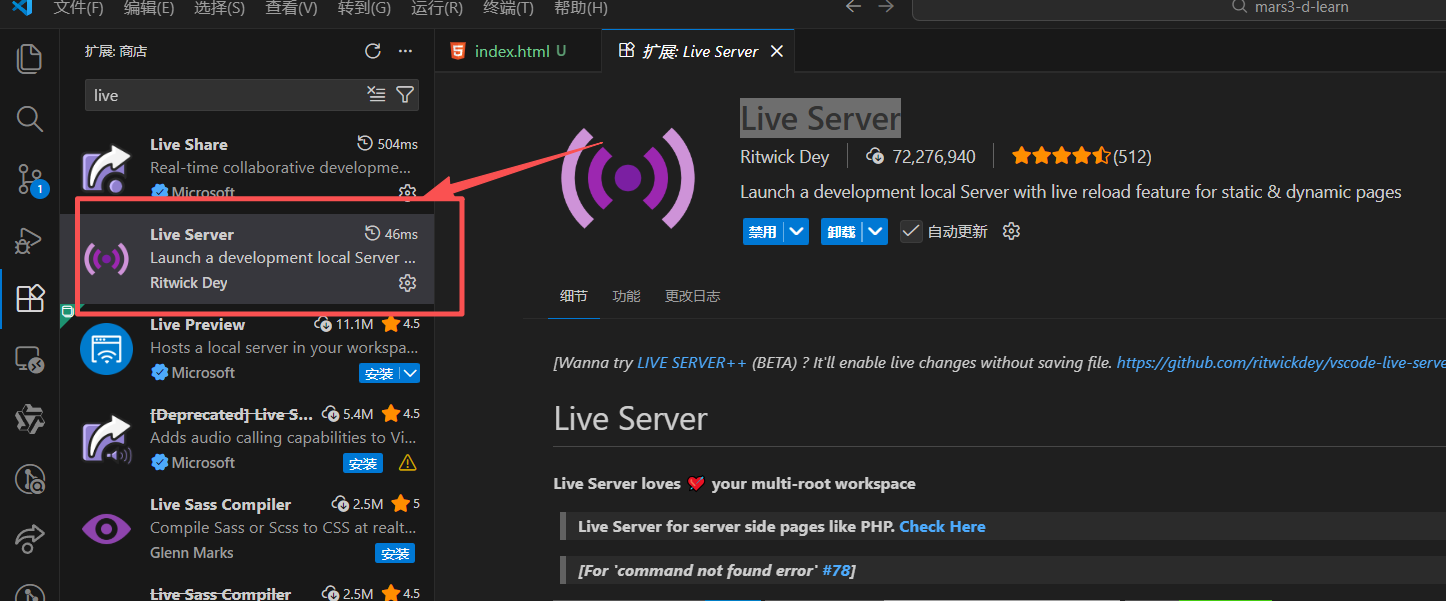The image size is (1446, 601).
Task: Open the Live Share activity bar icon
Action: pos(30,538)
